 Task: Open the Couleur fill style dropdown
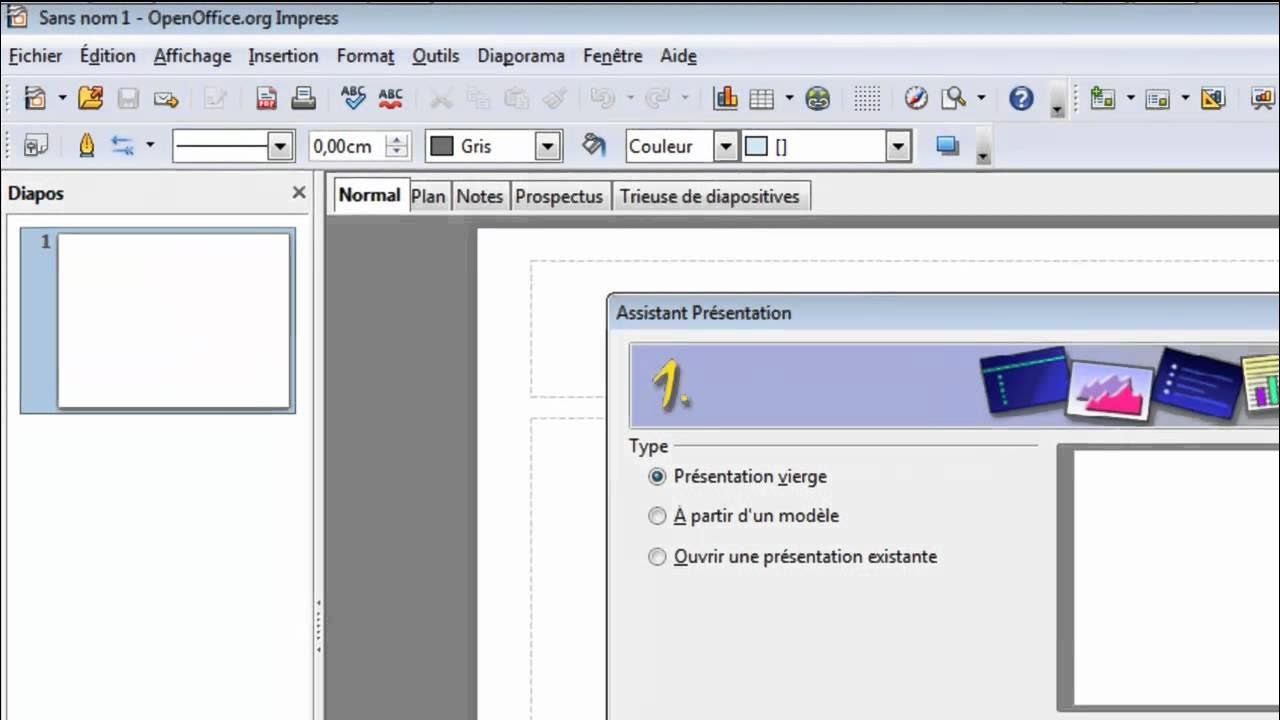(x=726, y=146)
